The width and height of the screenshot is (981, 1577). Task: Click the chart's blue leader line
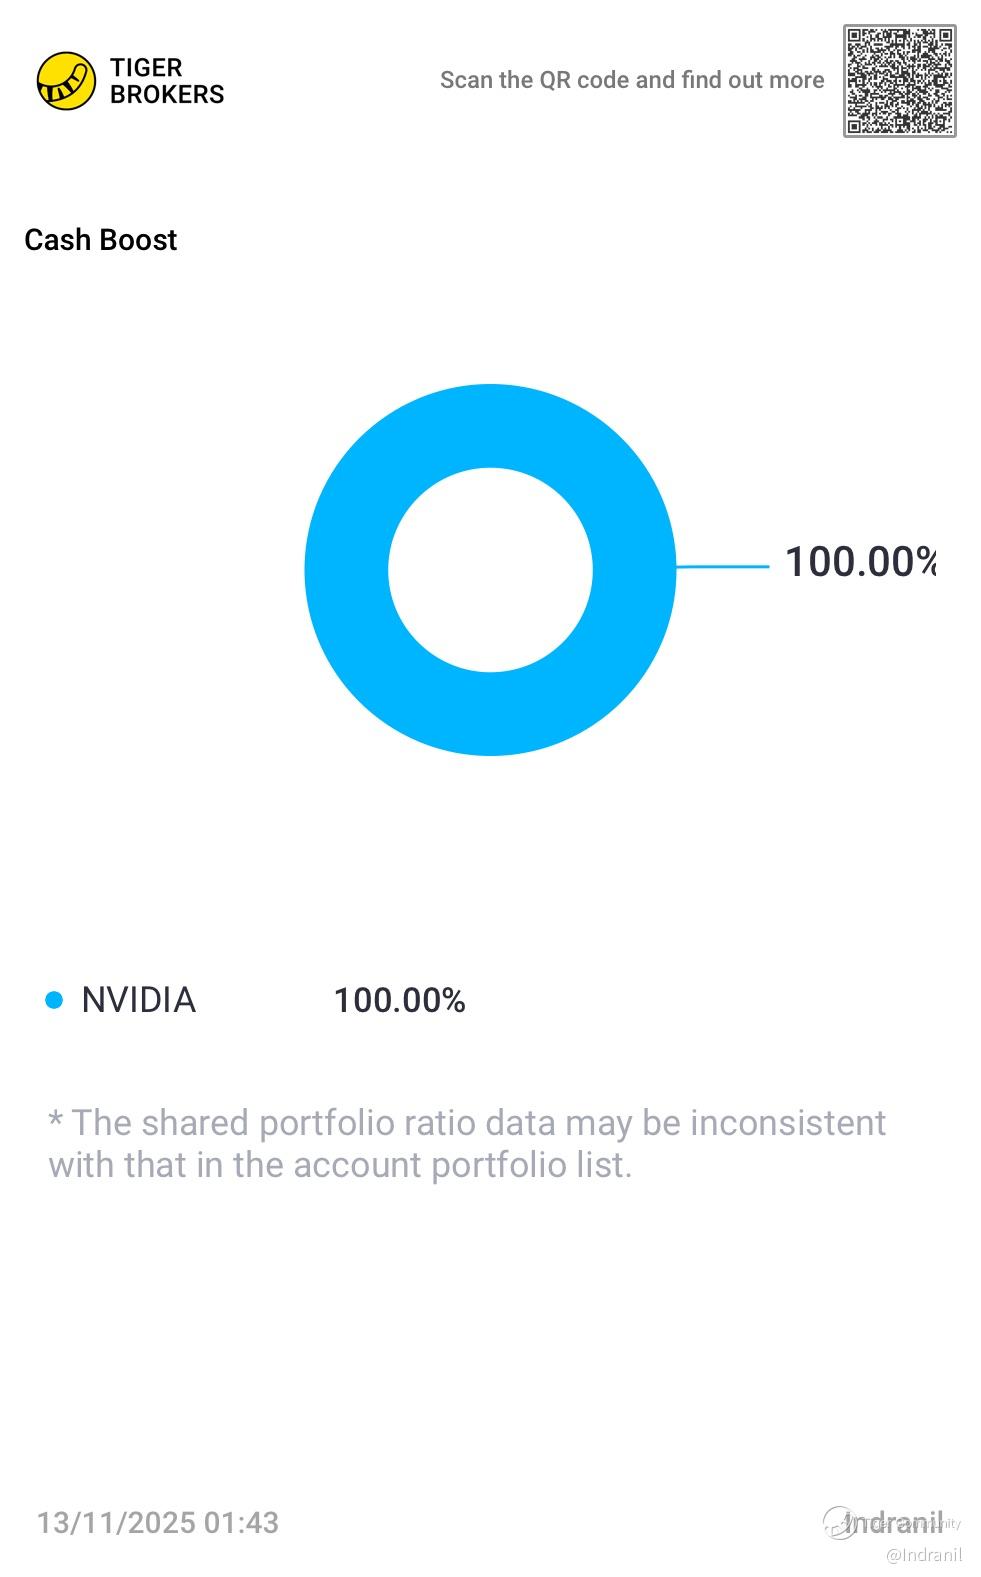(x=722, y=567)
